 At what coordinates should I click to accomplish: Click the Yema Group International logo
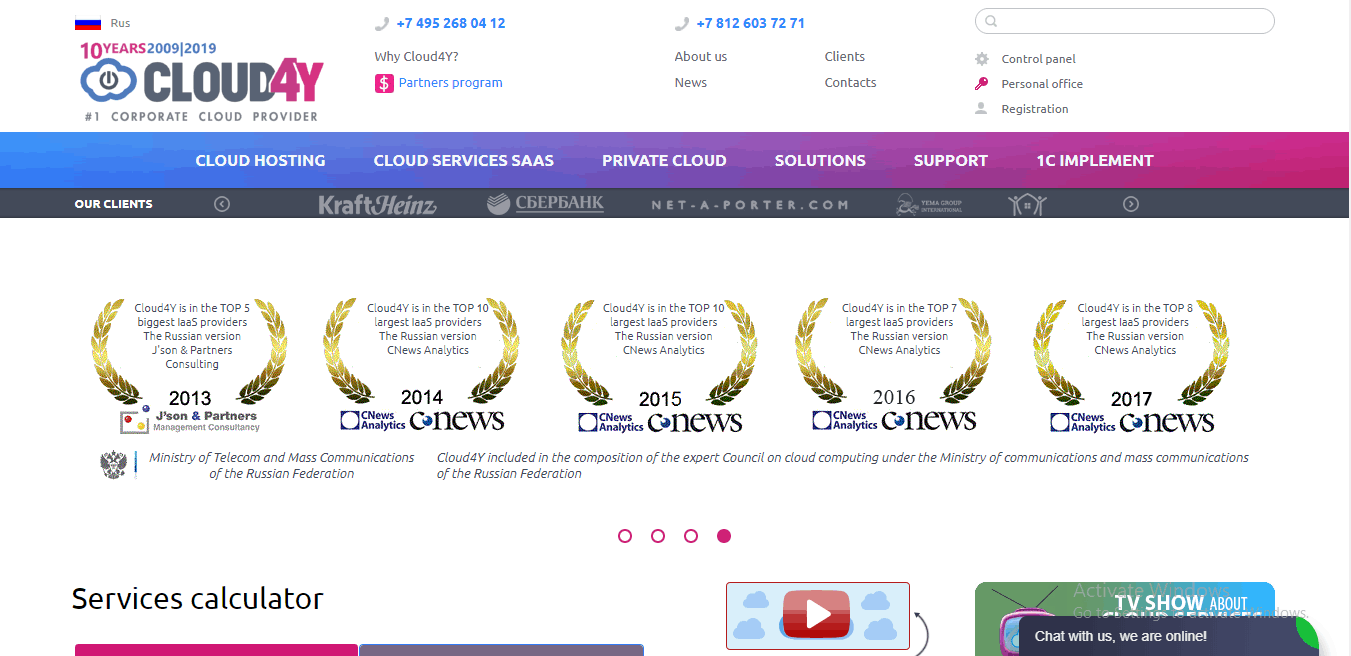coord(929,204)
